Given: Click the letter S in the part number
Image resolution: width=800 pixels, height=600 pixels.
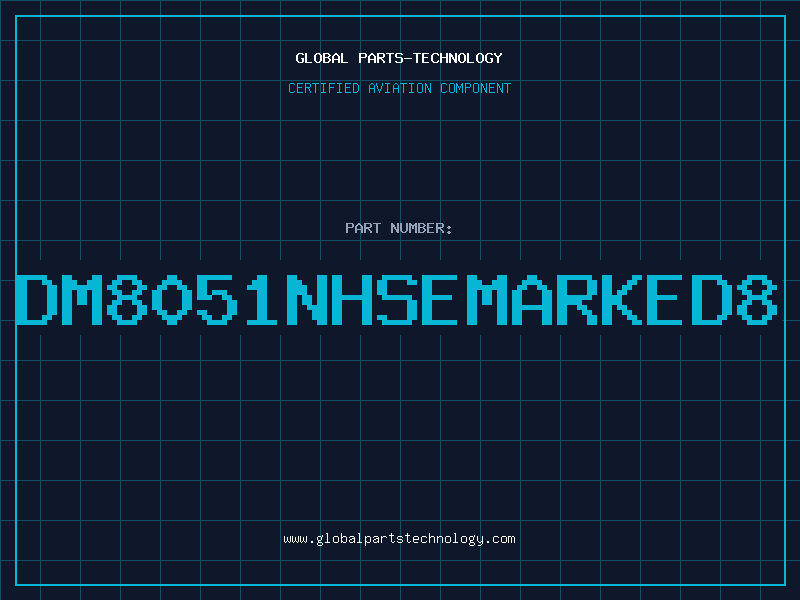Looking at the screenshot, I should pyautogui.click(x=398, y=299).
